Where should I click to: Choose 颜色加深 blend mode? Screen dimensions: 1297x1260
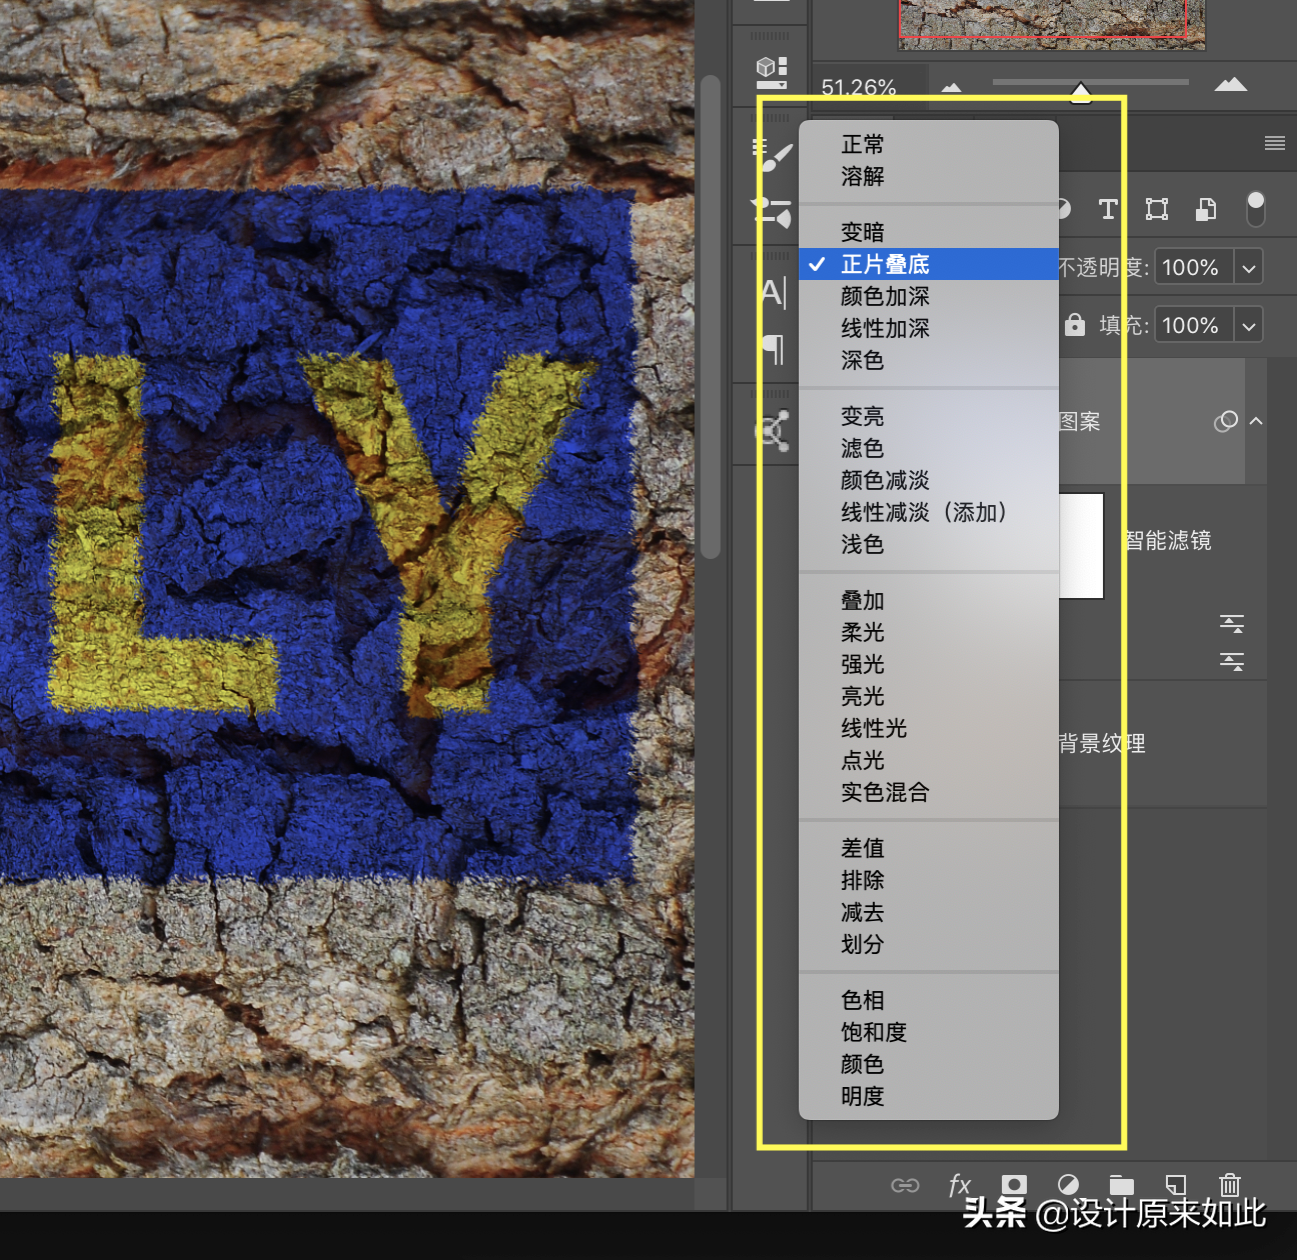(x=928, y=296)
